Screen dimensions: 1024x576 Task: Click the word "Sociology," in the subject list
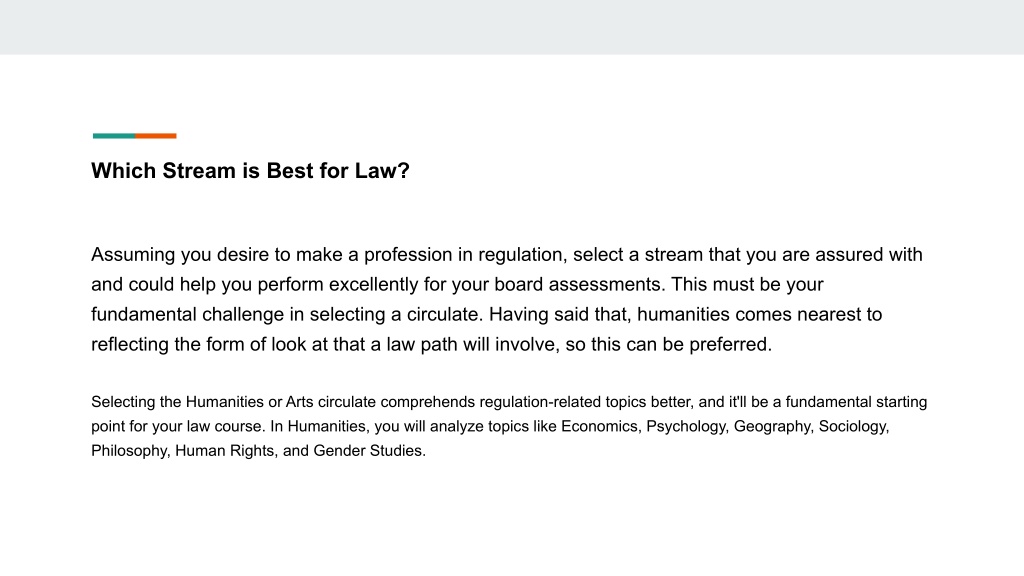pos(854,426)
